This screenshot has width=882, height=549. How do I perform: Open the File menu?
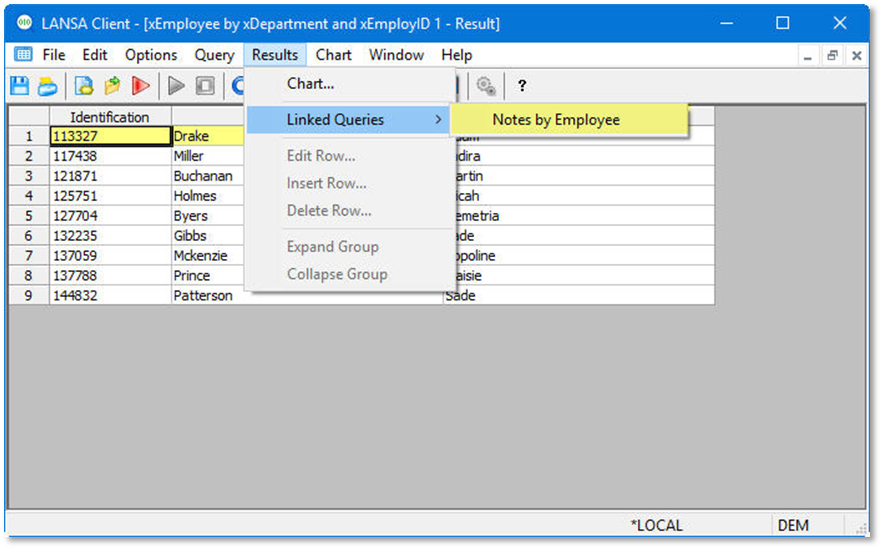pos(54,55)
